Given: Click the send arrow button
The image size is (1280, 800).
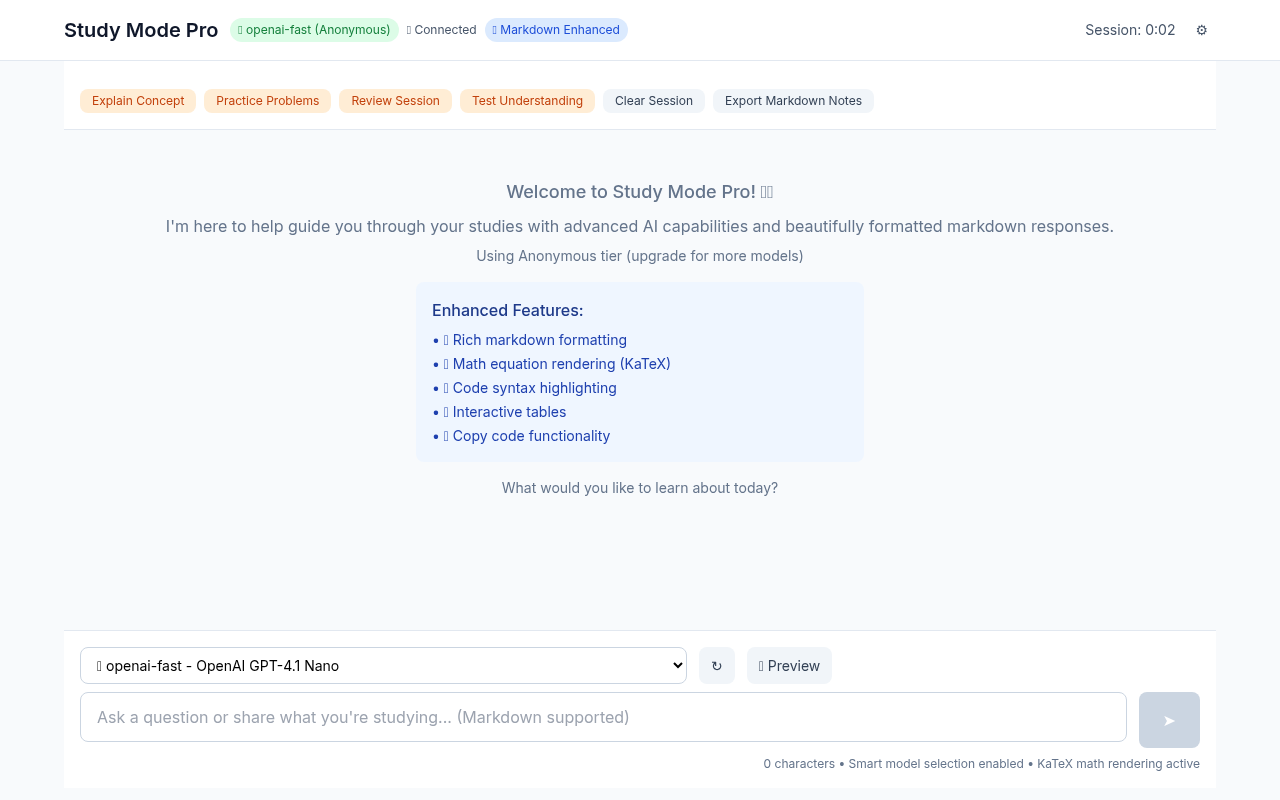Looking at the screenshot, I should 1168,719.
